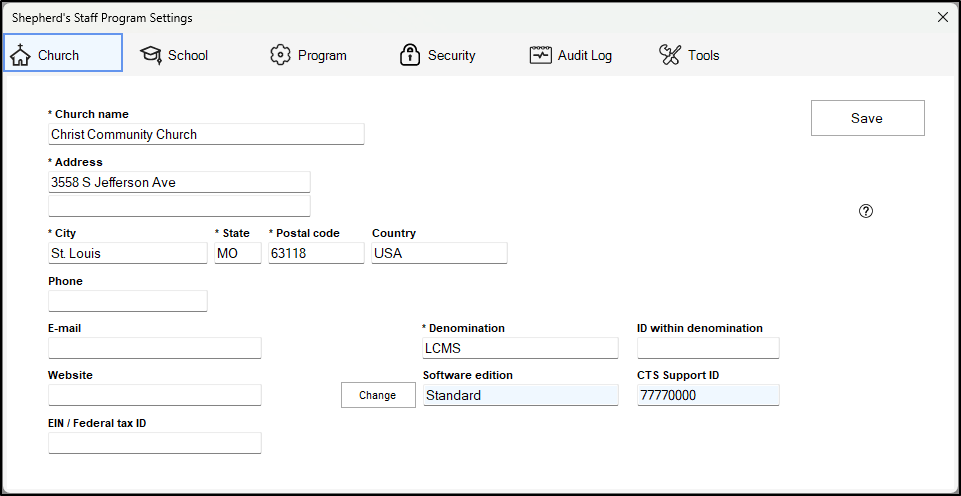Select the ID within denomination field
961x496 pixels.
(x=708, y=348)
